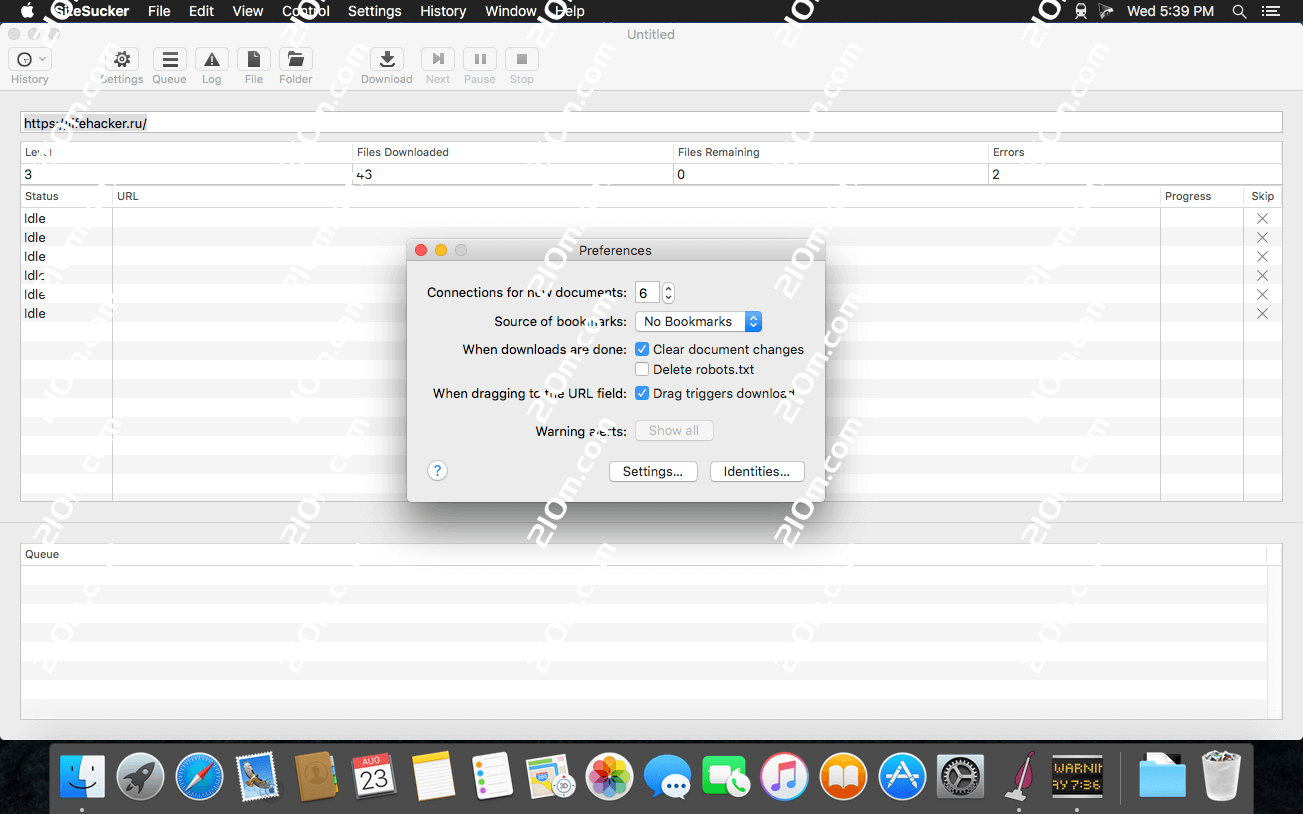
Task: Start the site Download from toolbar
Action: click(x=387, y=60)
